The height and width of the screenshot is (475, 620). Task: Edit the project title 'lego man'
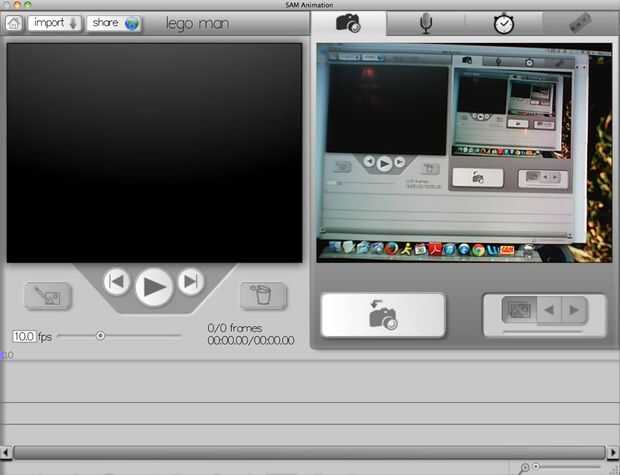click(x=197, y=24)
